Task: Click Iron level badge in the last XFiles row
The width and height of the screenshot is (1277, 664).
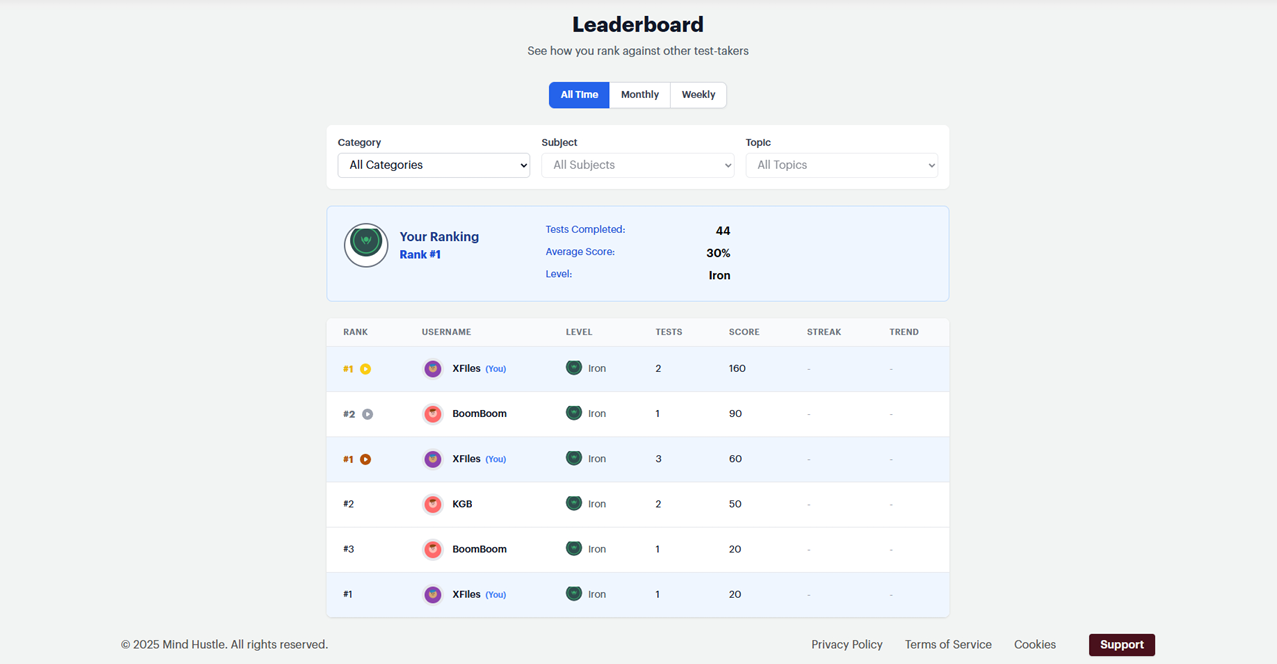Action: (x=574, y=593)
